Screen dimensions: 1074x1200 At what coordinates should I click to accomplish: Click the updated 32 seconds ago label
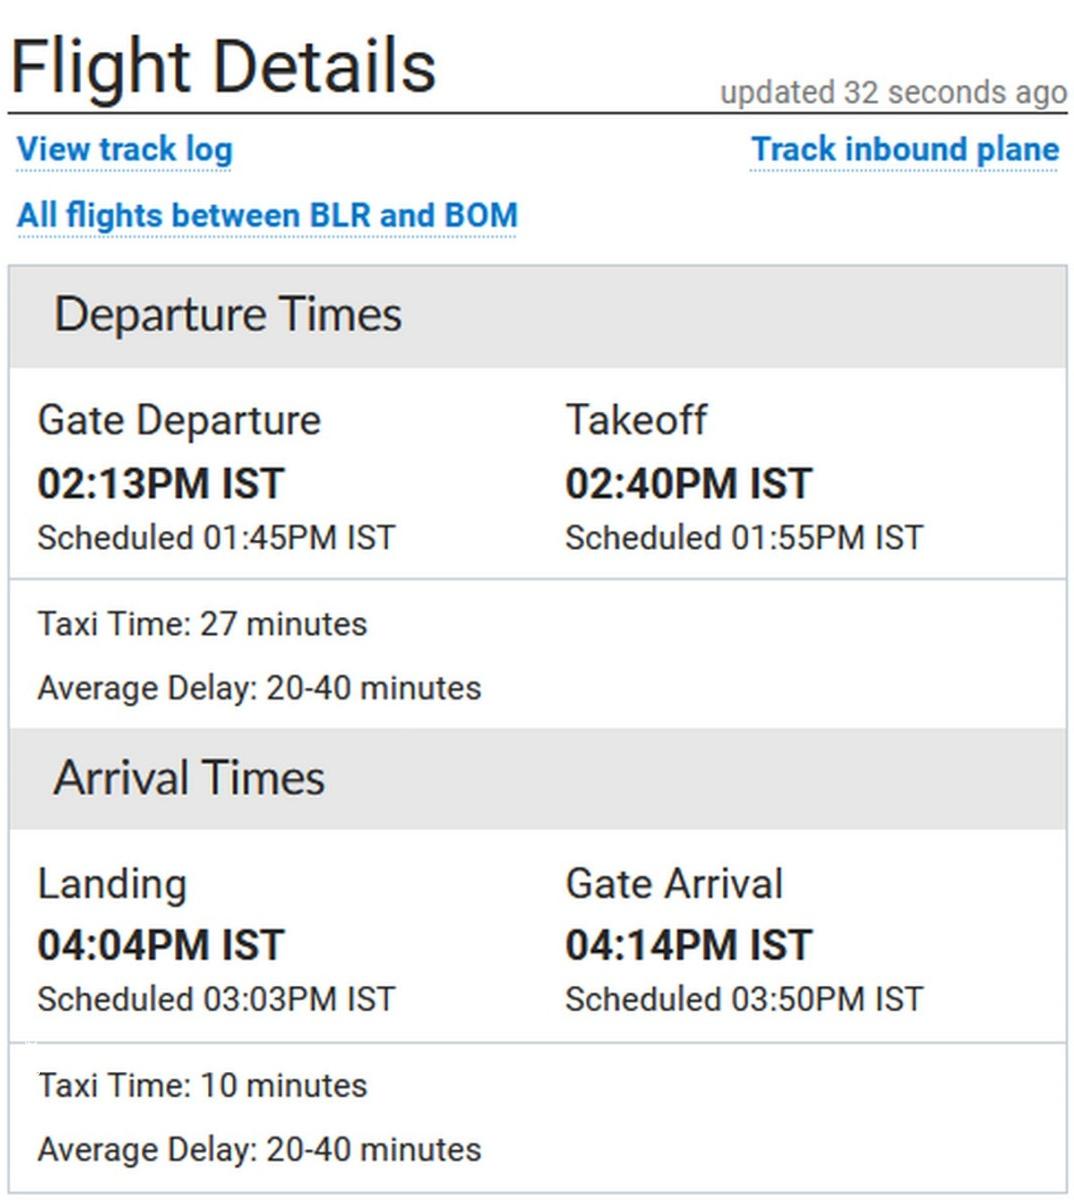[x=893, y=93]
